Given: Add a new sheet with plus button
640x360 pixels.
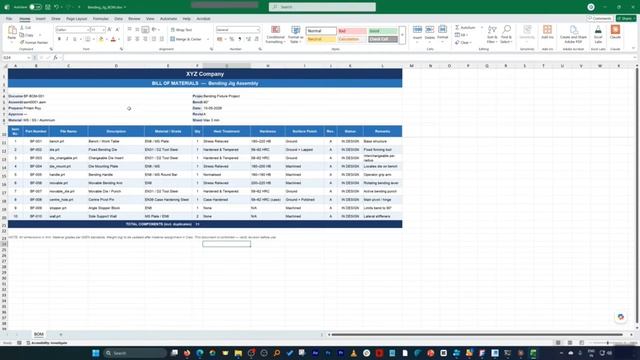Looking at the screenshot, I should [61, 335].
